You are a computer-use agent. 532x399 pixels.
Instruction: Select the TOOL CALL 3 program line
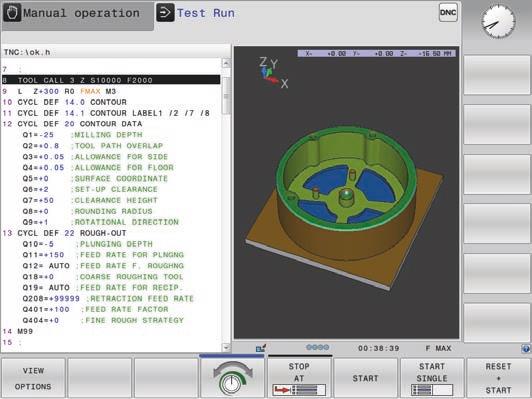(111, 80)
